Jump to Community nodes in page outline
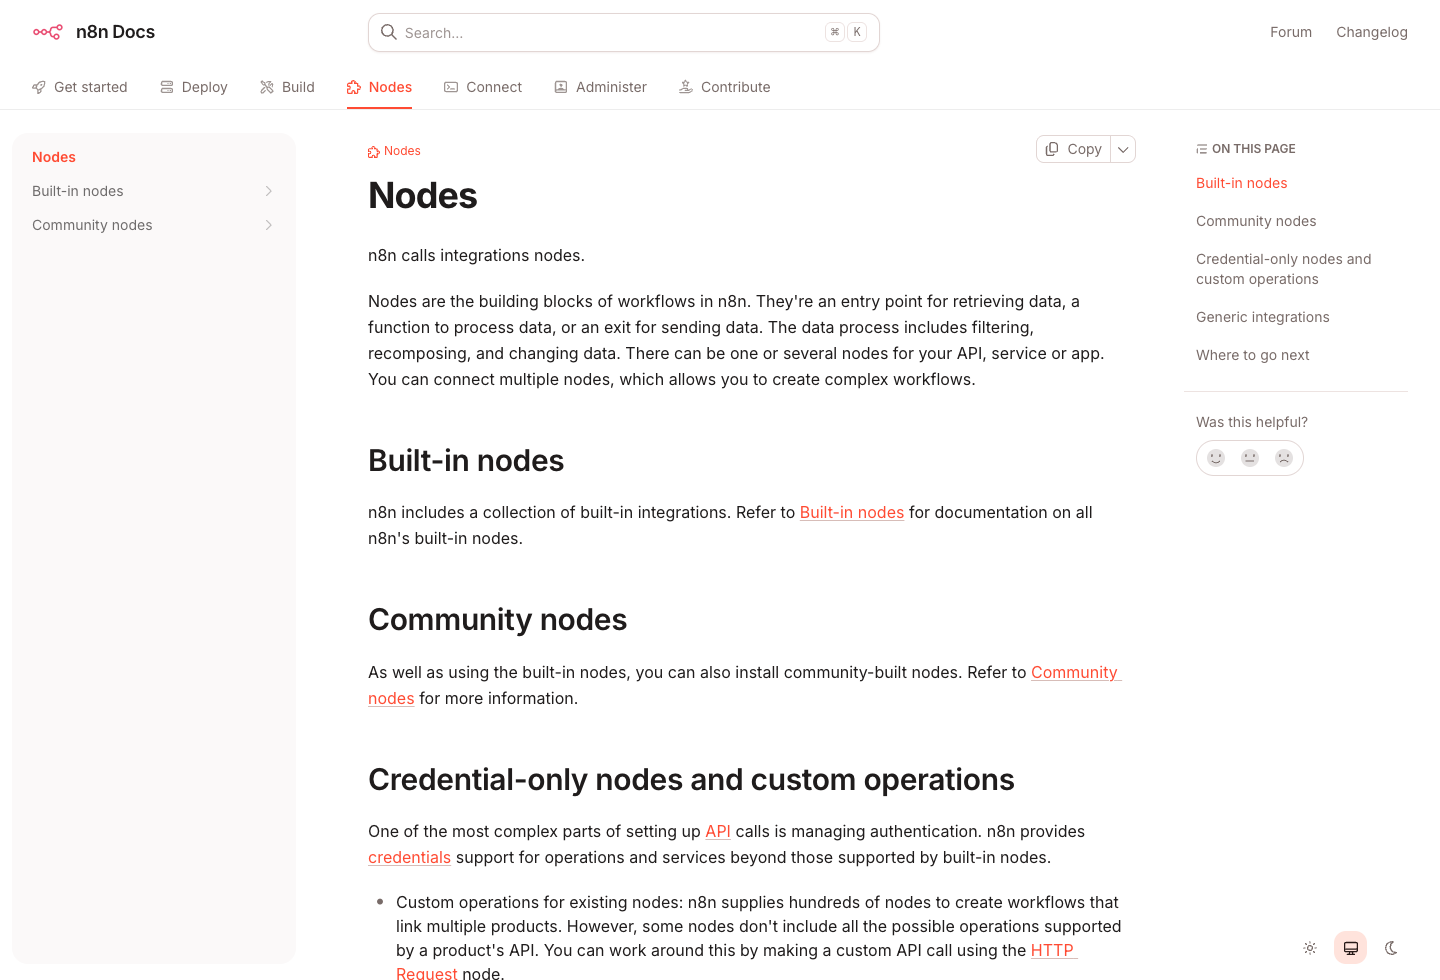Viewport: 1440px width, 980px height. [x=1256, y=221]
